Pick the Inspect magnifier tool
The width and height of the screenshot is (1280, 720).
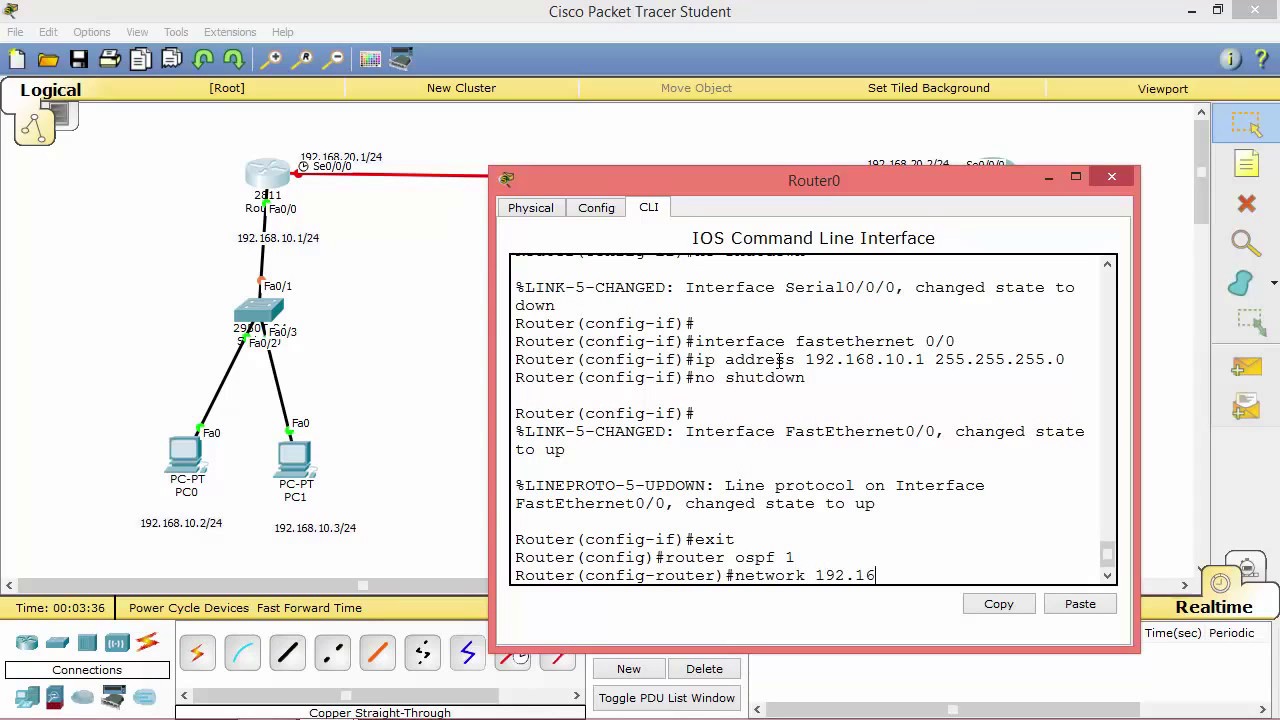point(1246,243)
